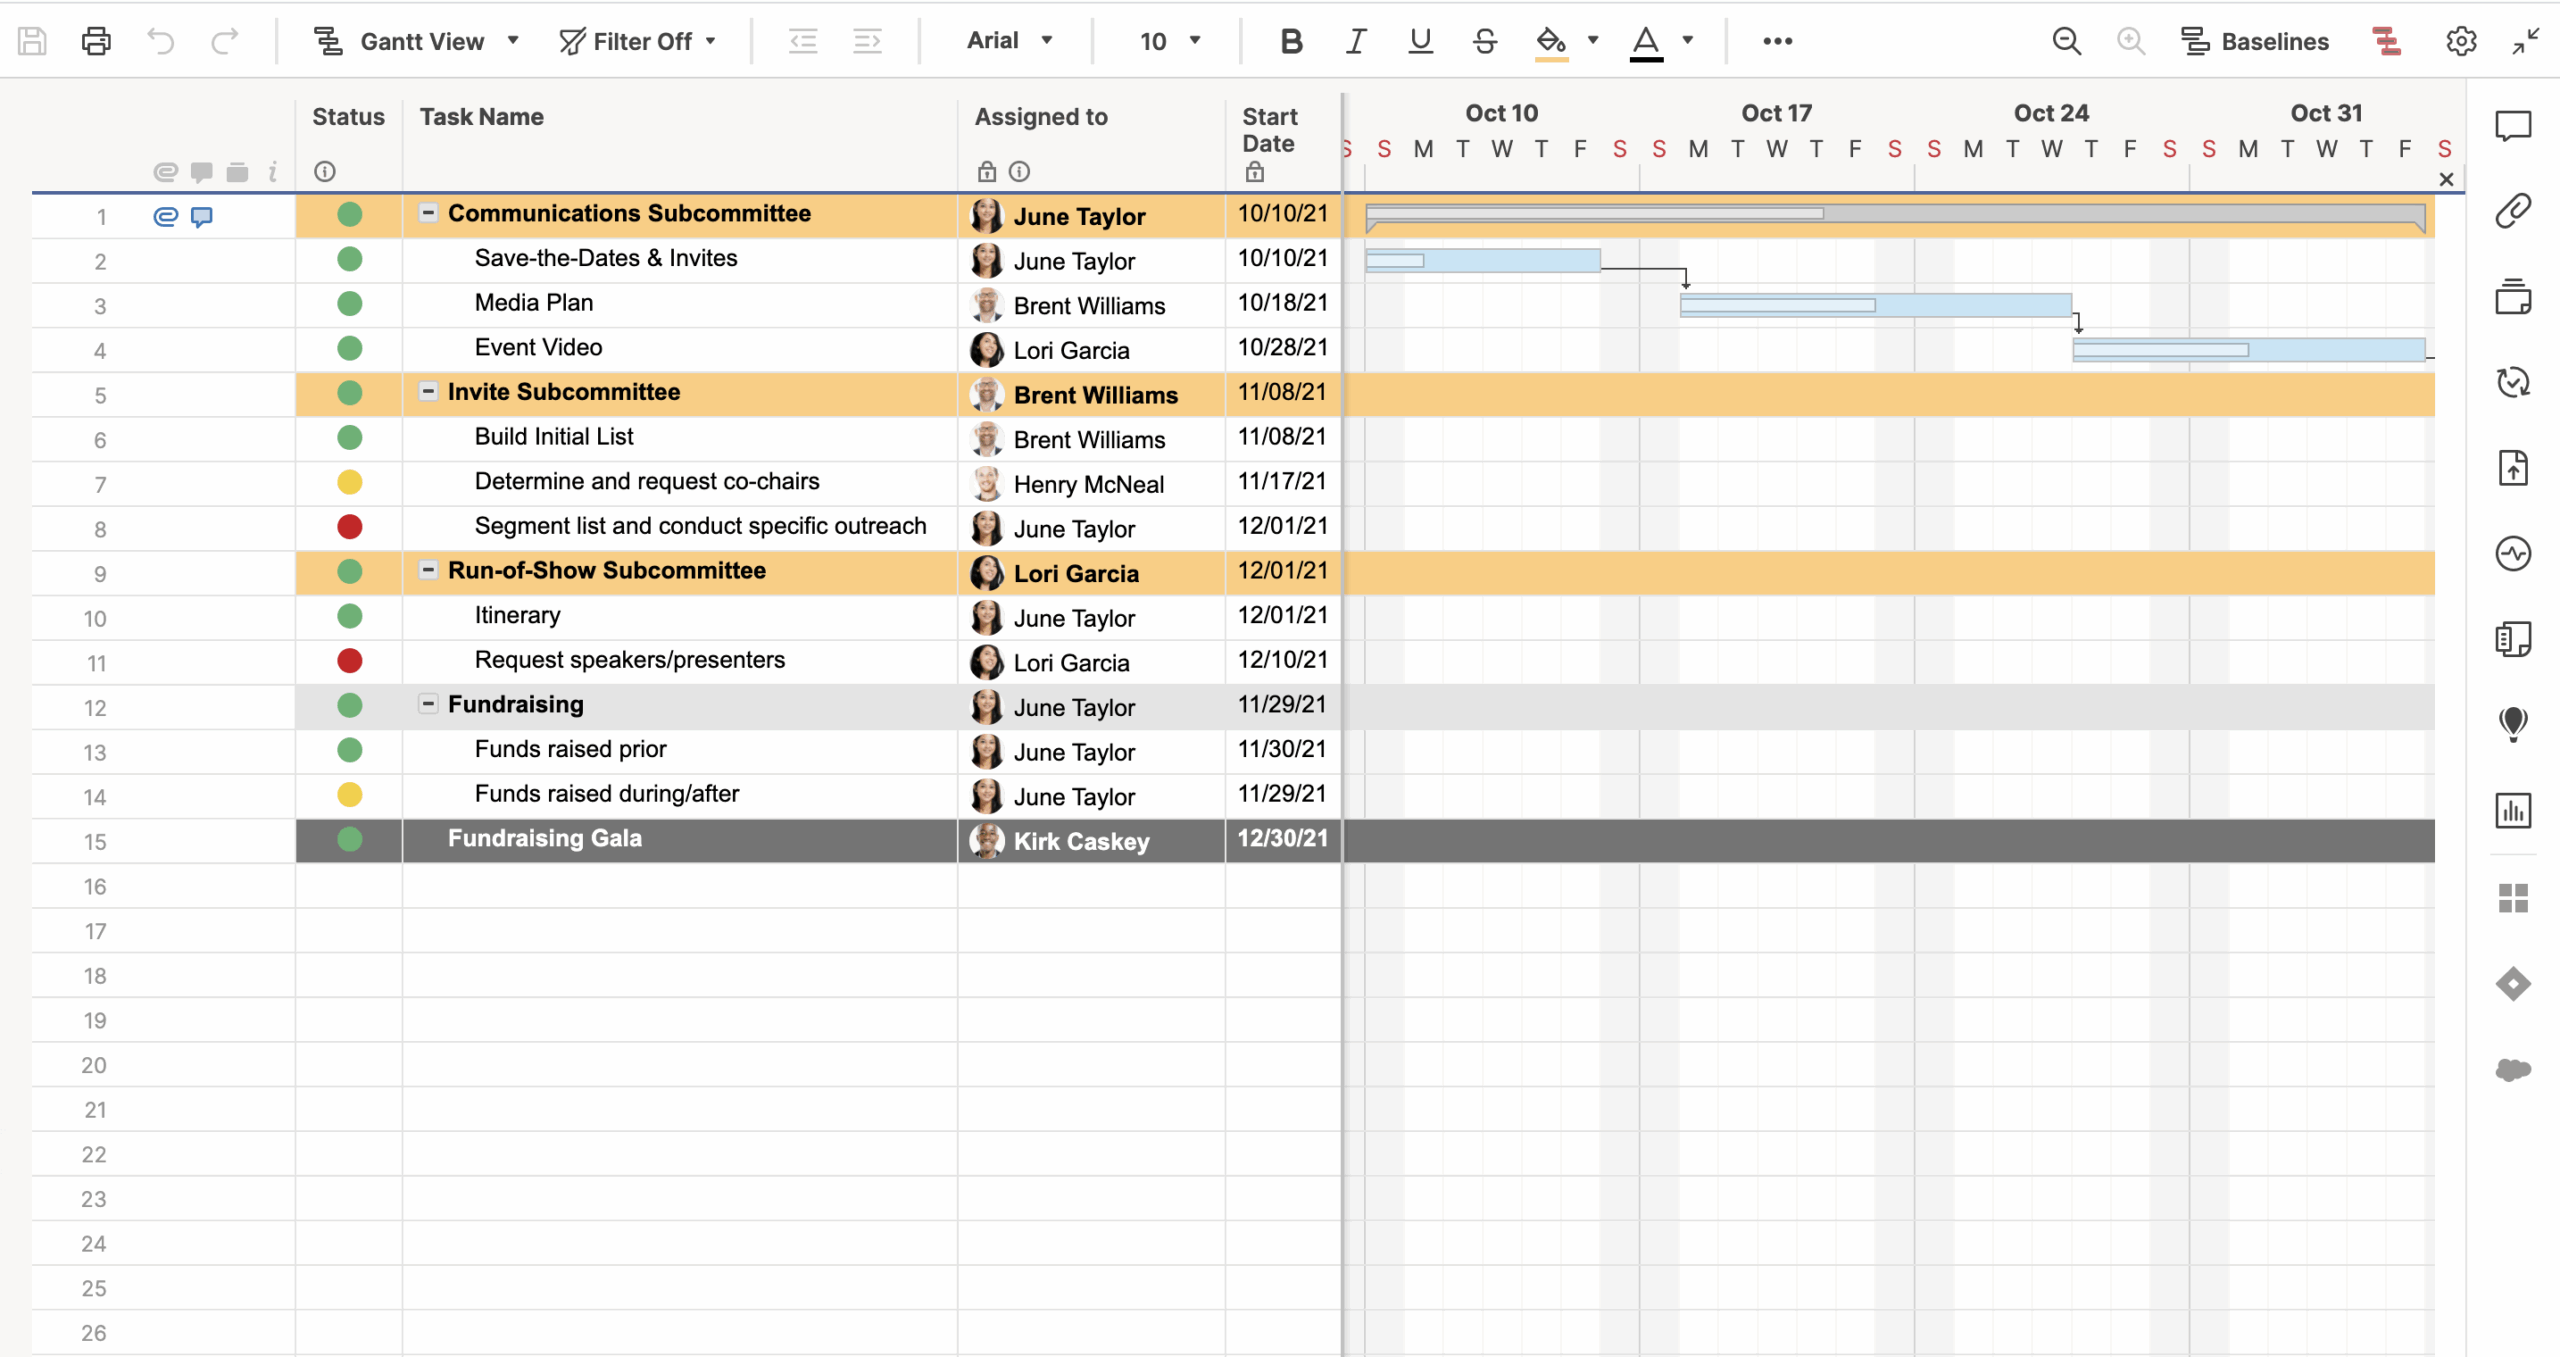The image size is (2560, 1357).
Task: Toggle underline formatting
Action: (x=1420, y=41)
